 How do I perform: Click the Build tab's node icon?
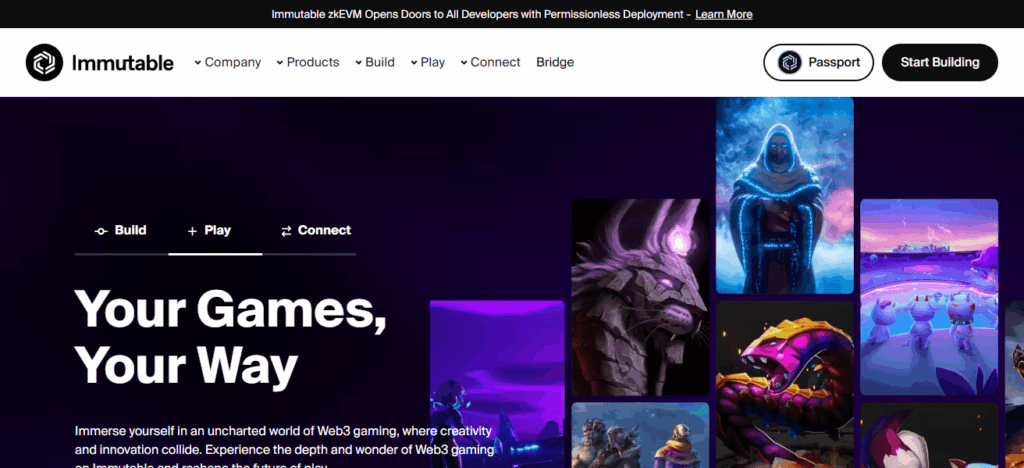pos(100,231)
